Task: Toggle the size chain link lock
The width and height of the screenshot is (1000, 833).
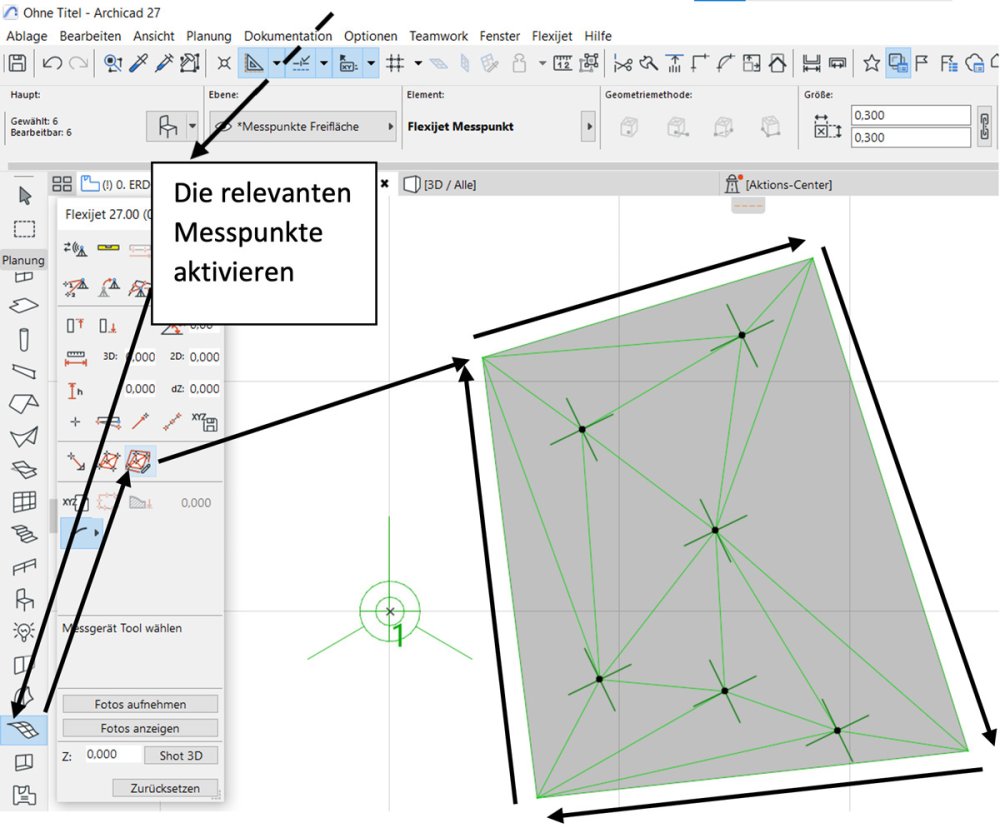Action: (984, 126)
